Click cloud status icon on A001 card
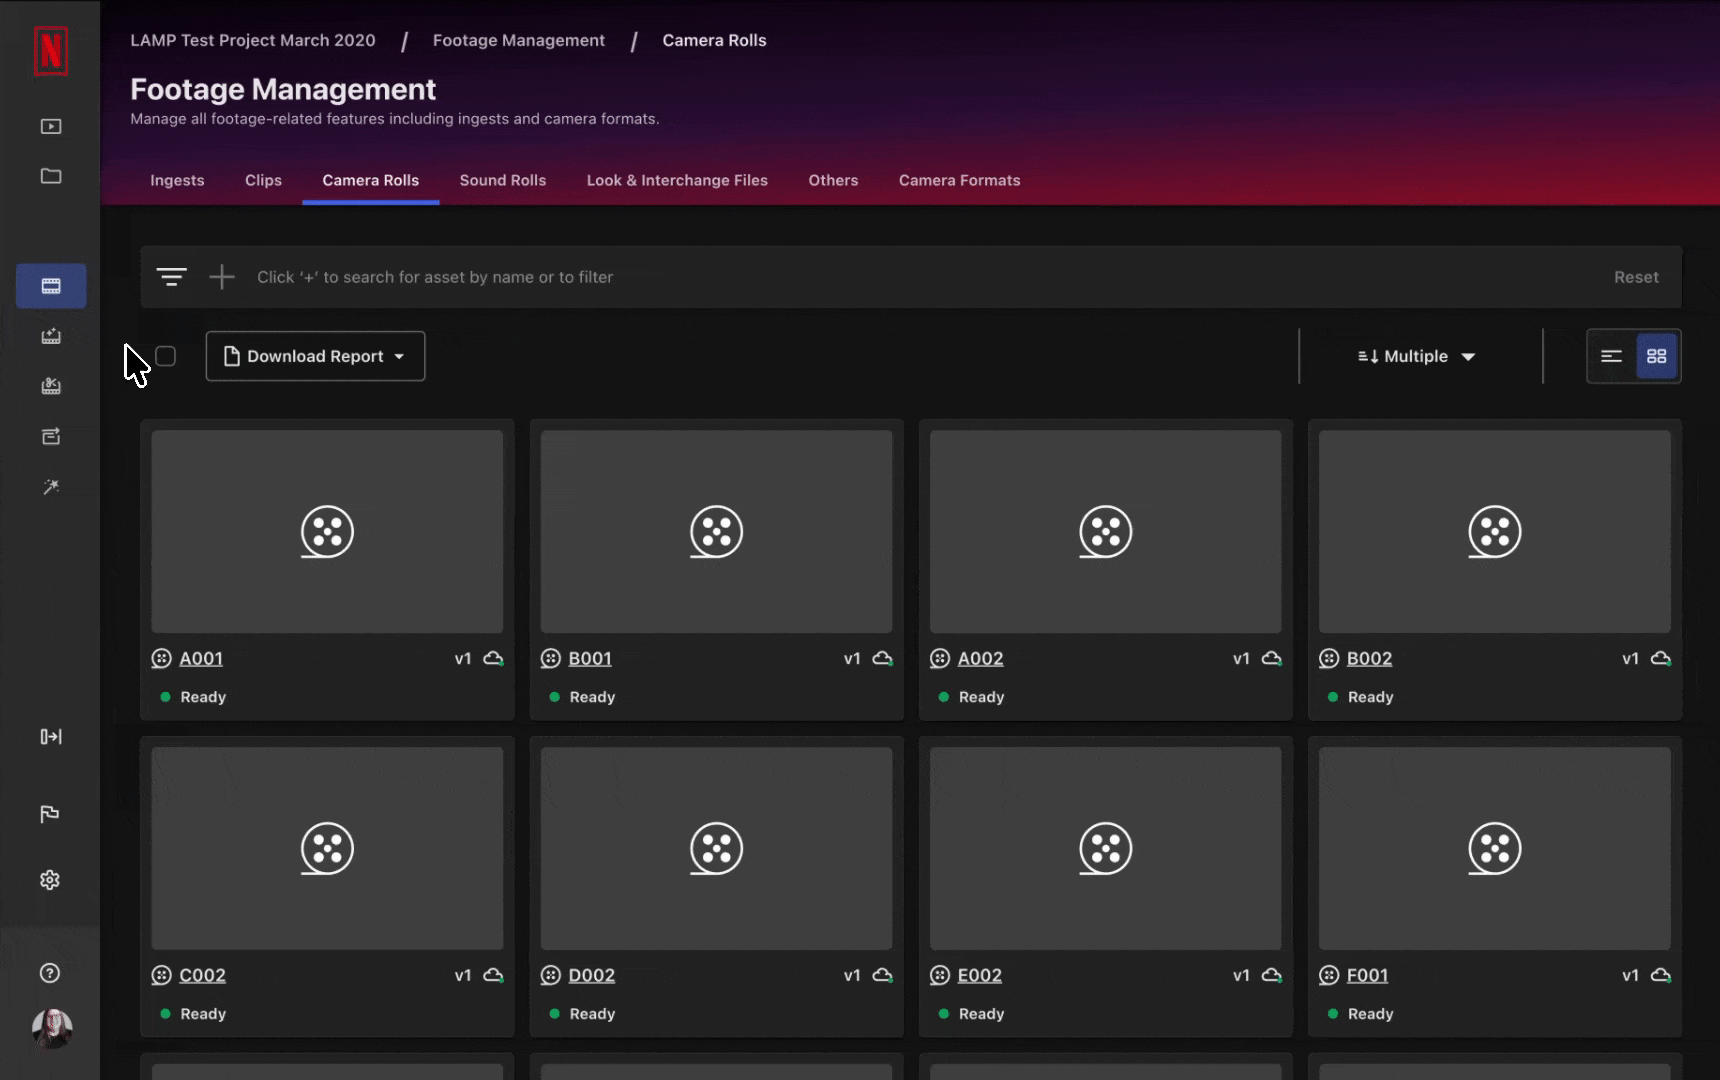This screenshot has height=1080, width=1720. (494, 659)
